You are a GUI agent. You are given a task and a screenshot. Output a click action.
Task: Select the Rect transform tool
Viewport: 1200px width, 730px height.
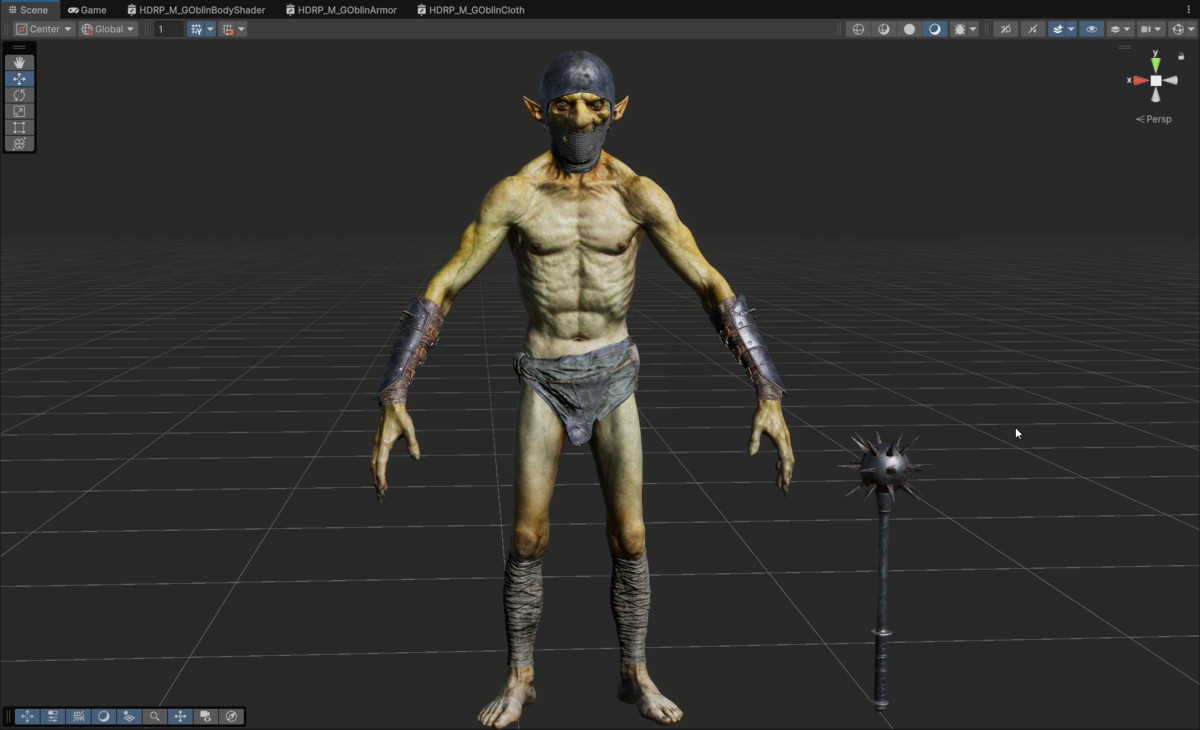coord(19,127)
